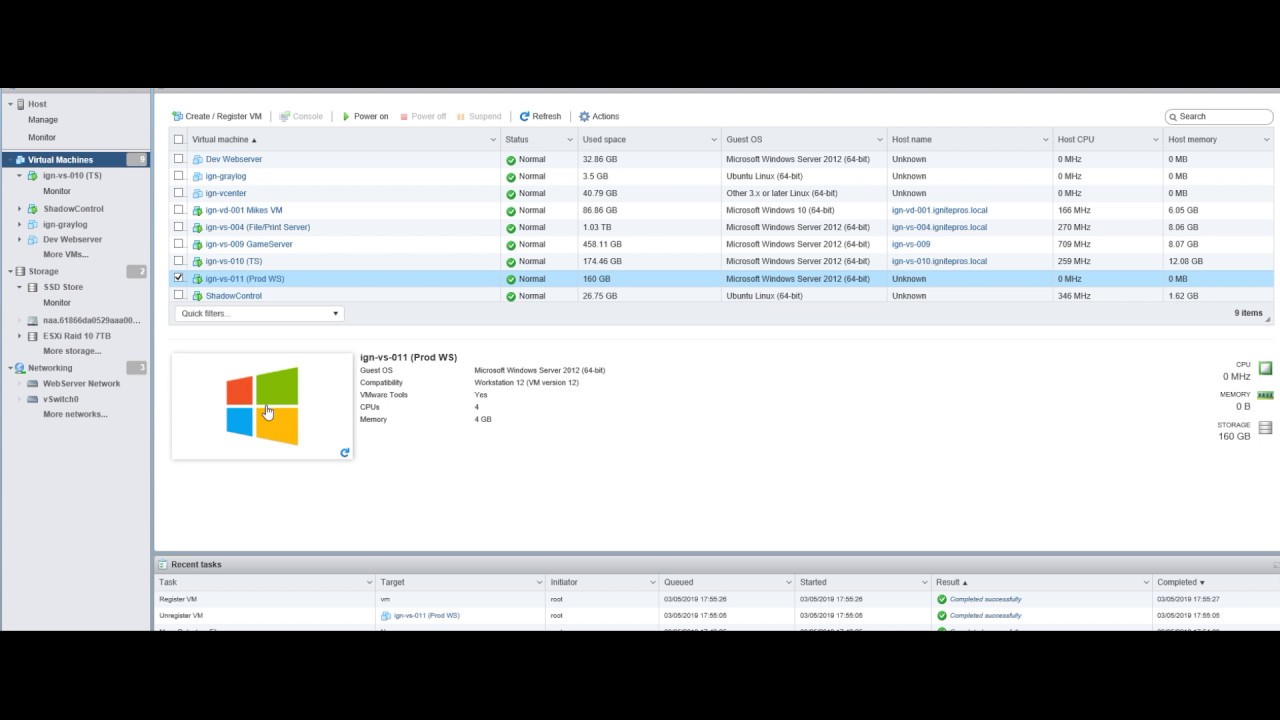The width and height of the screenshot is (1280, 720).
Task: Open ign-vs-009 GameServer link
Action: 249,244
